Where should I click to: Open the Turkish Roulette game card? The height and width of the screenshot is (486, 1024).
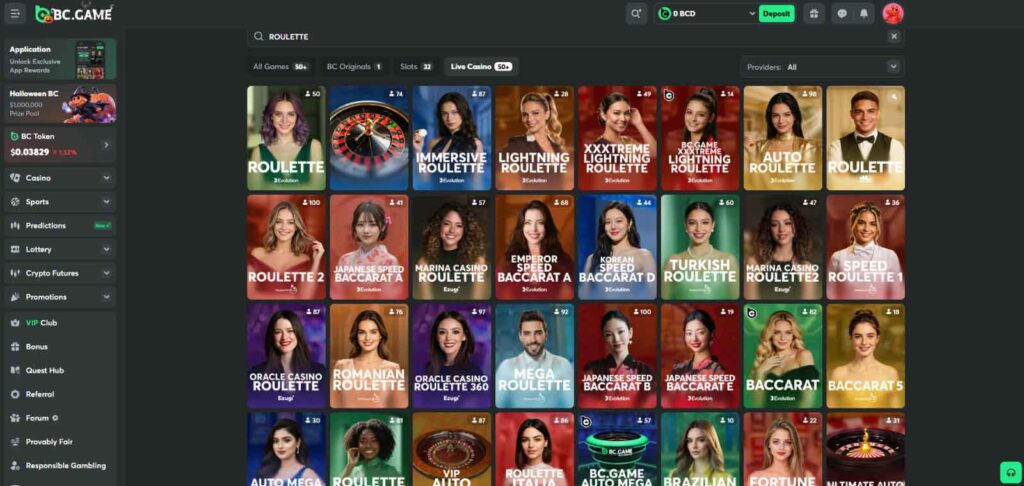coord(700,247)
